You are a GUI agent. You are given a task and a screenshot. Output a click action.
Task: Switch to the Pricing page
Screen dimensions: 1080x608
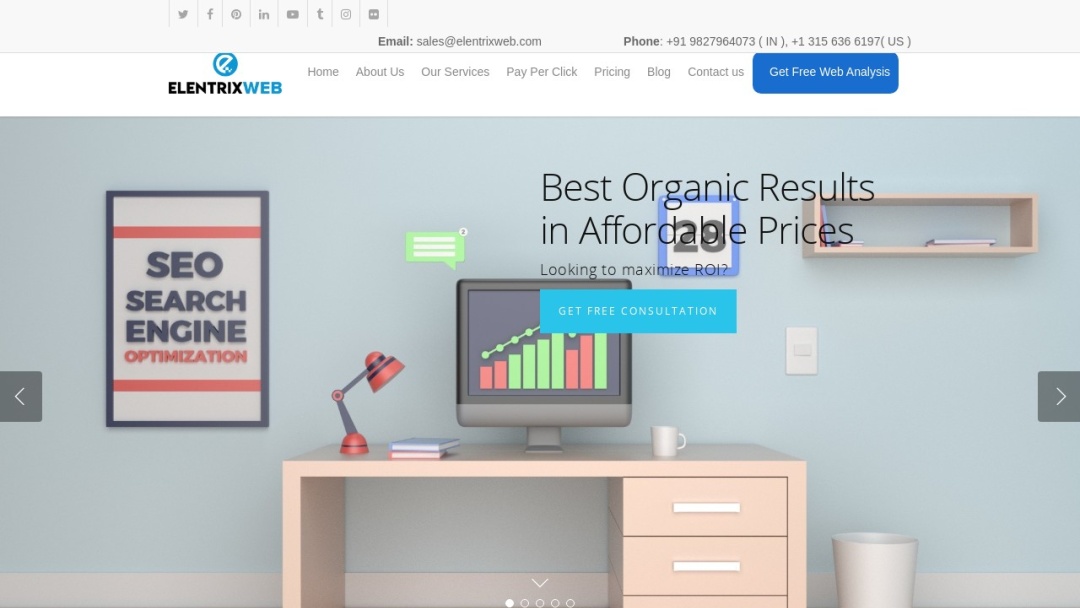point(611,71)
